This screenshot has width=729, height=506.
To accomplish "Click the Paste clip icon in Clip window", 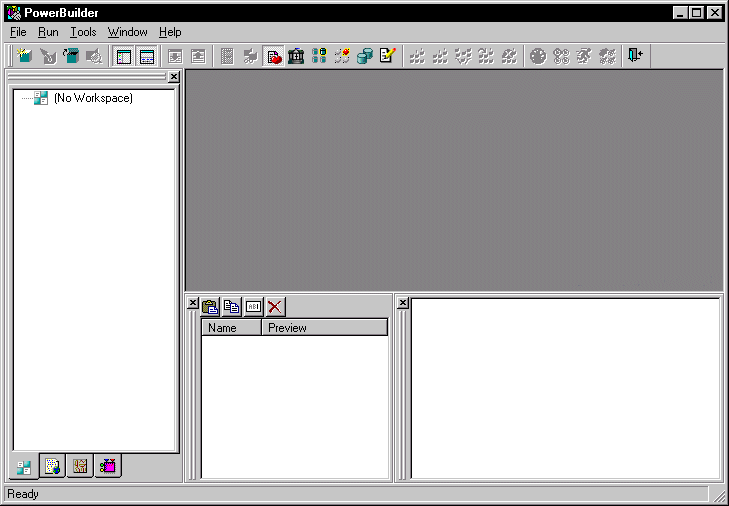I will point(210,307).
